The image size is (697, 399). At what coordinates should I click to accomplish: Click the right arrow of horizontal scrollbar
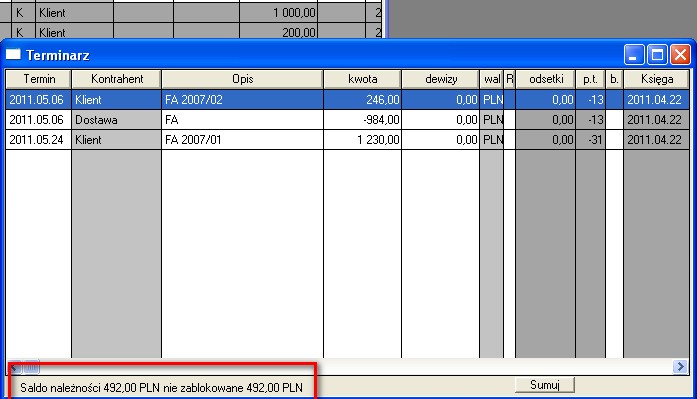coord(680,367)
